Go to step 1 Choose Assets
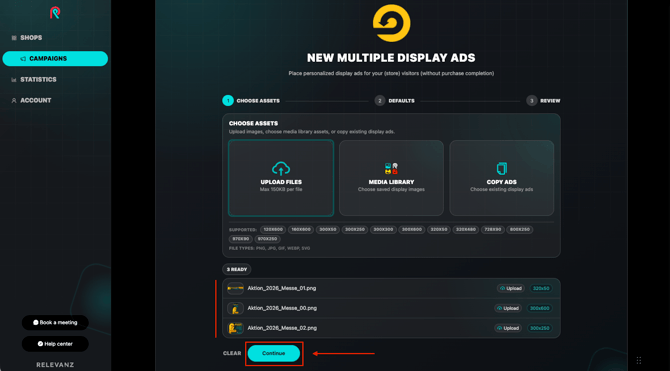This screenshot has width=670, height=371. tap(251, 101)
